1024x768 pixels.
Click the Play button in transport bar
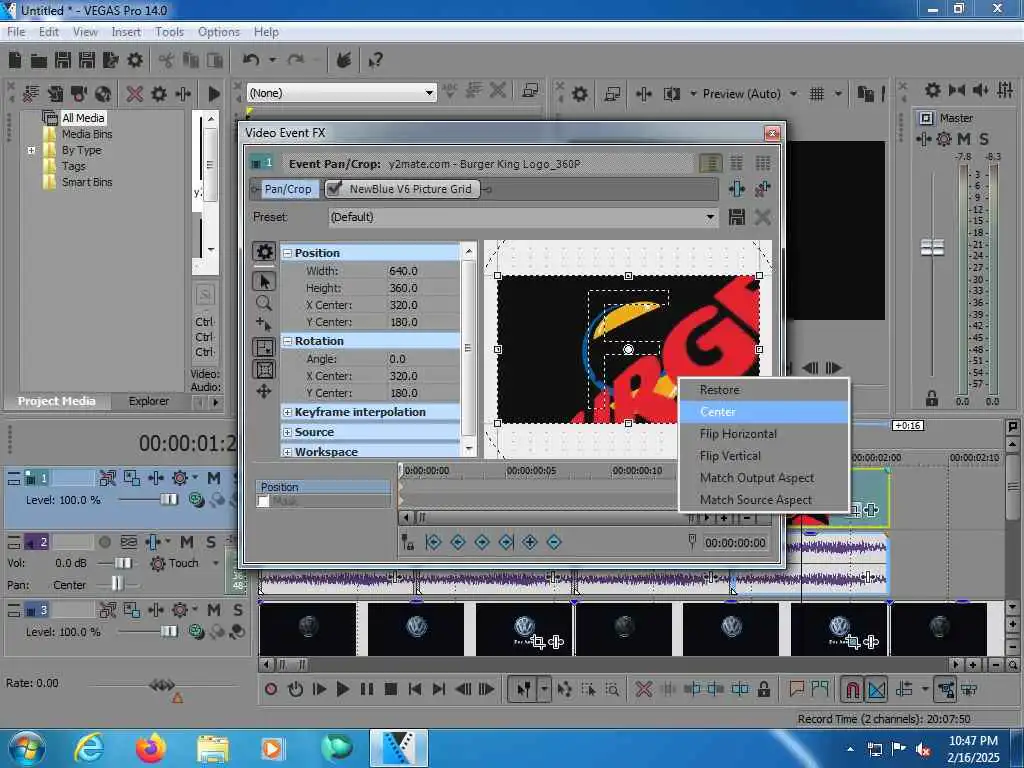click(342, 688)
